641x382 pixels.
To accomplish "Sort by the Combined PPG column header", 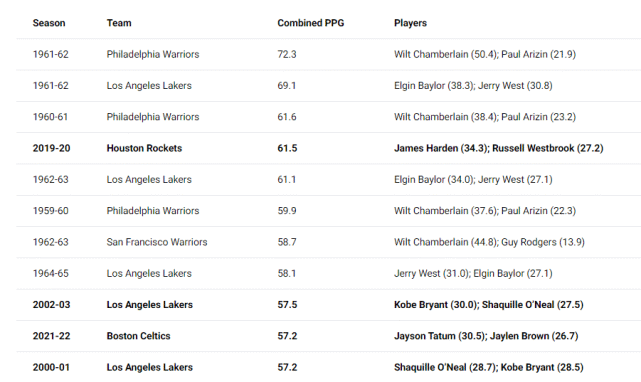I will coord(311,23).
